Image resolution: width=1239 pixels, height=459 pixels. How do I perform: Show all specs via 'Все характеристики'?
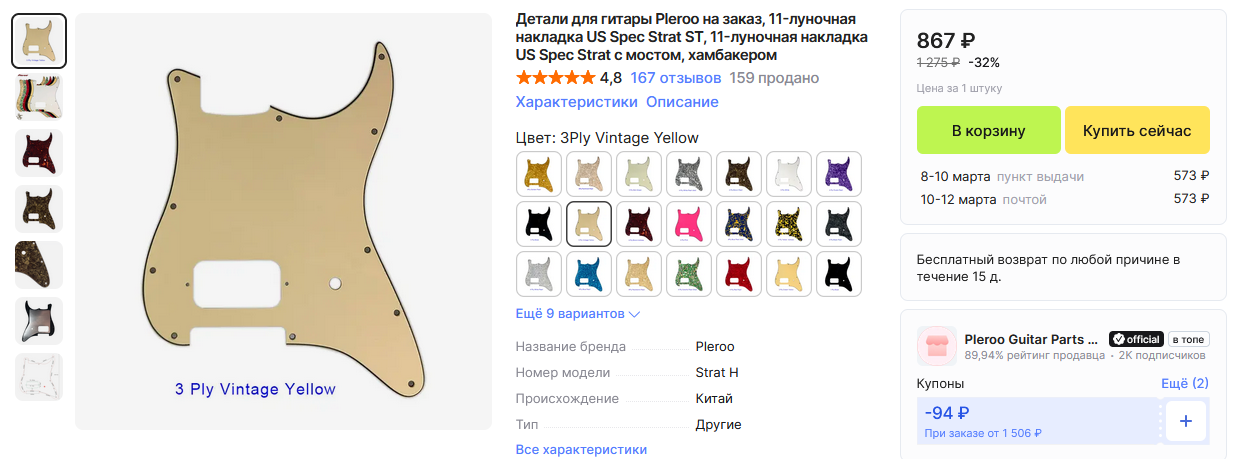click(581, 450)
